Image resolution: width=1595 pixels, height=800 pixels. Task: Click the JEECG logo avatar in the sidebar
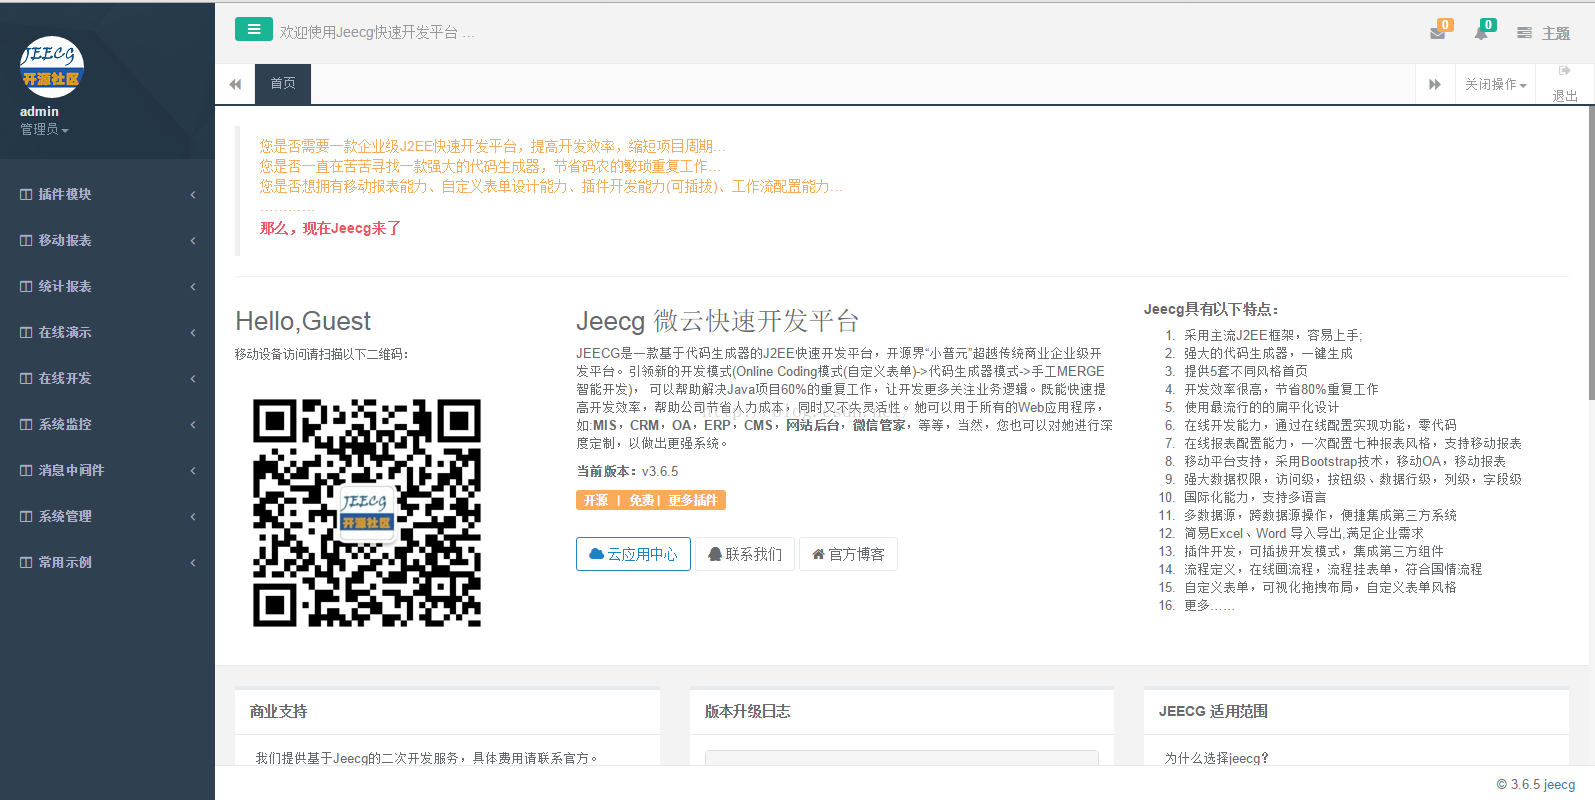point(52,67)
